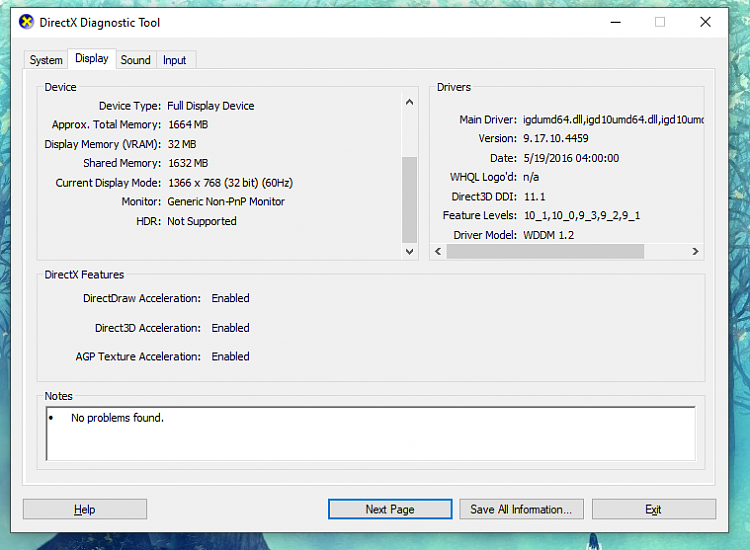The image size is (750, 550).
Task: Click Drivers panel scroll right arrow
Action: [x=695, y=251]
